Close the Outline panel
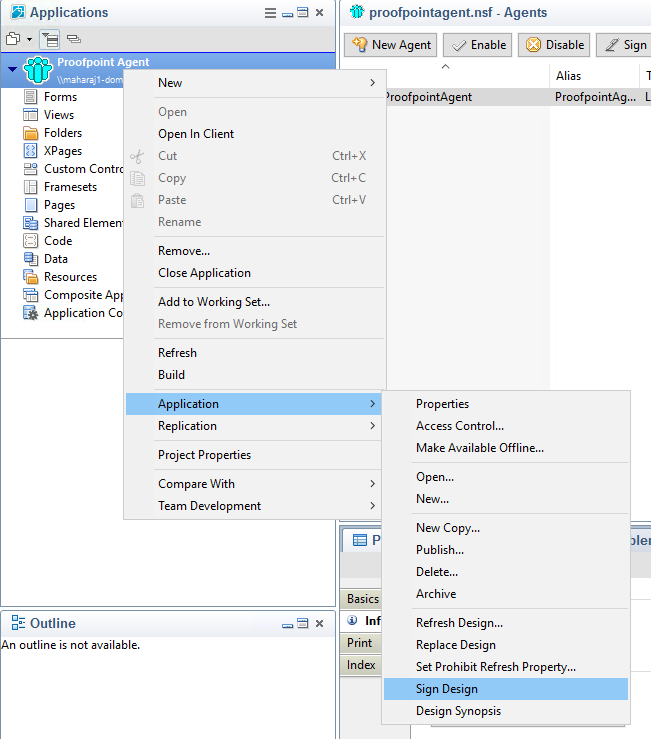This screenshot has height=739, width=651. pyautogui.click(x=320, y=624)
